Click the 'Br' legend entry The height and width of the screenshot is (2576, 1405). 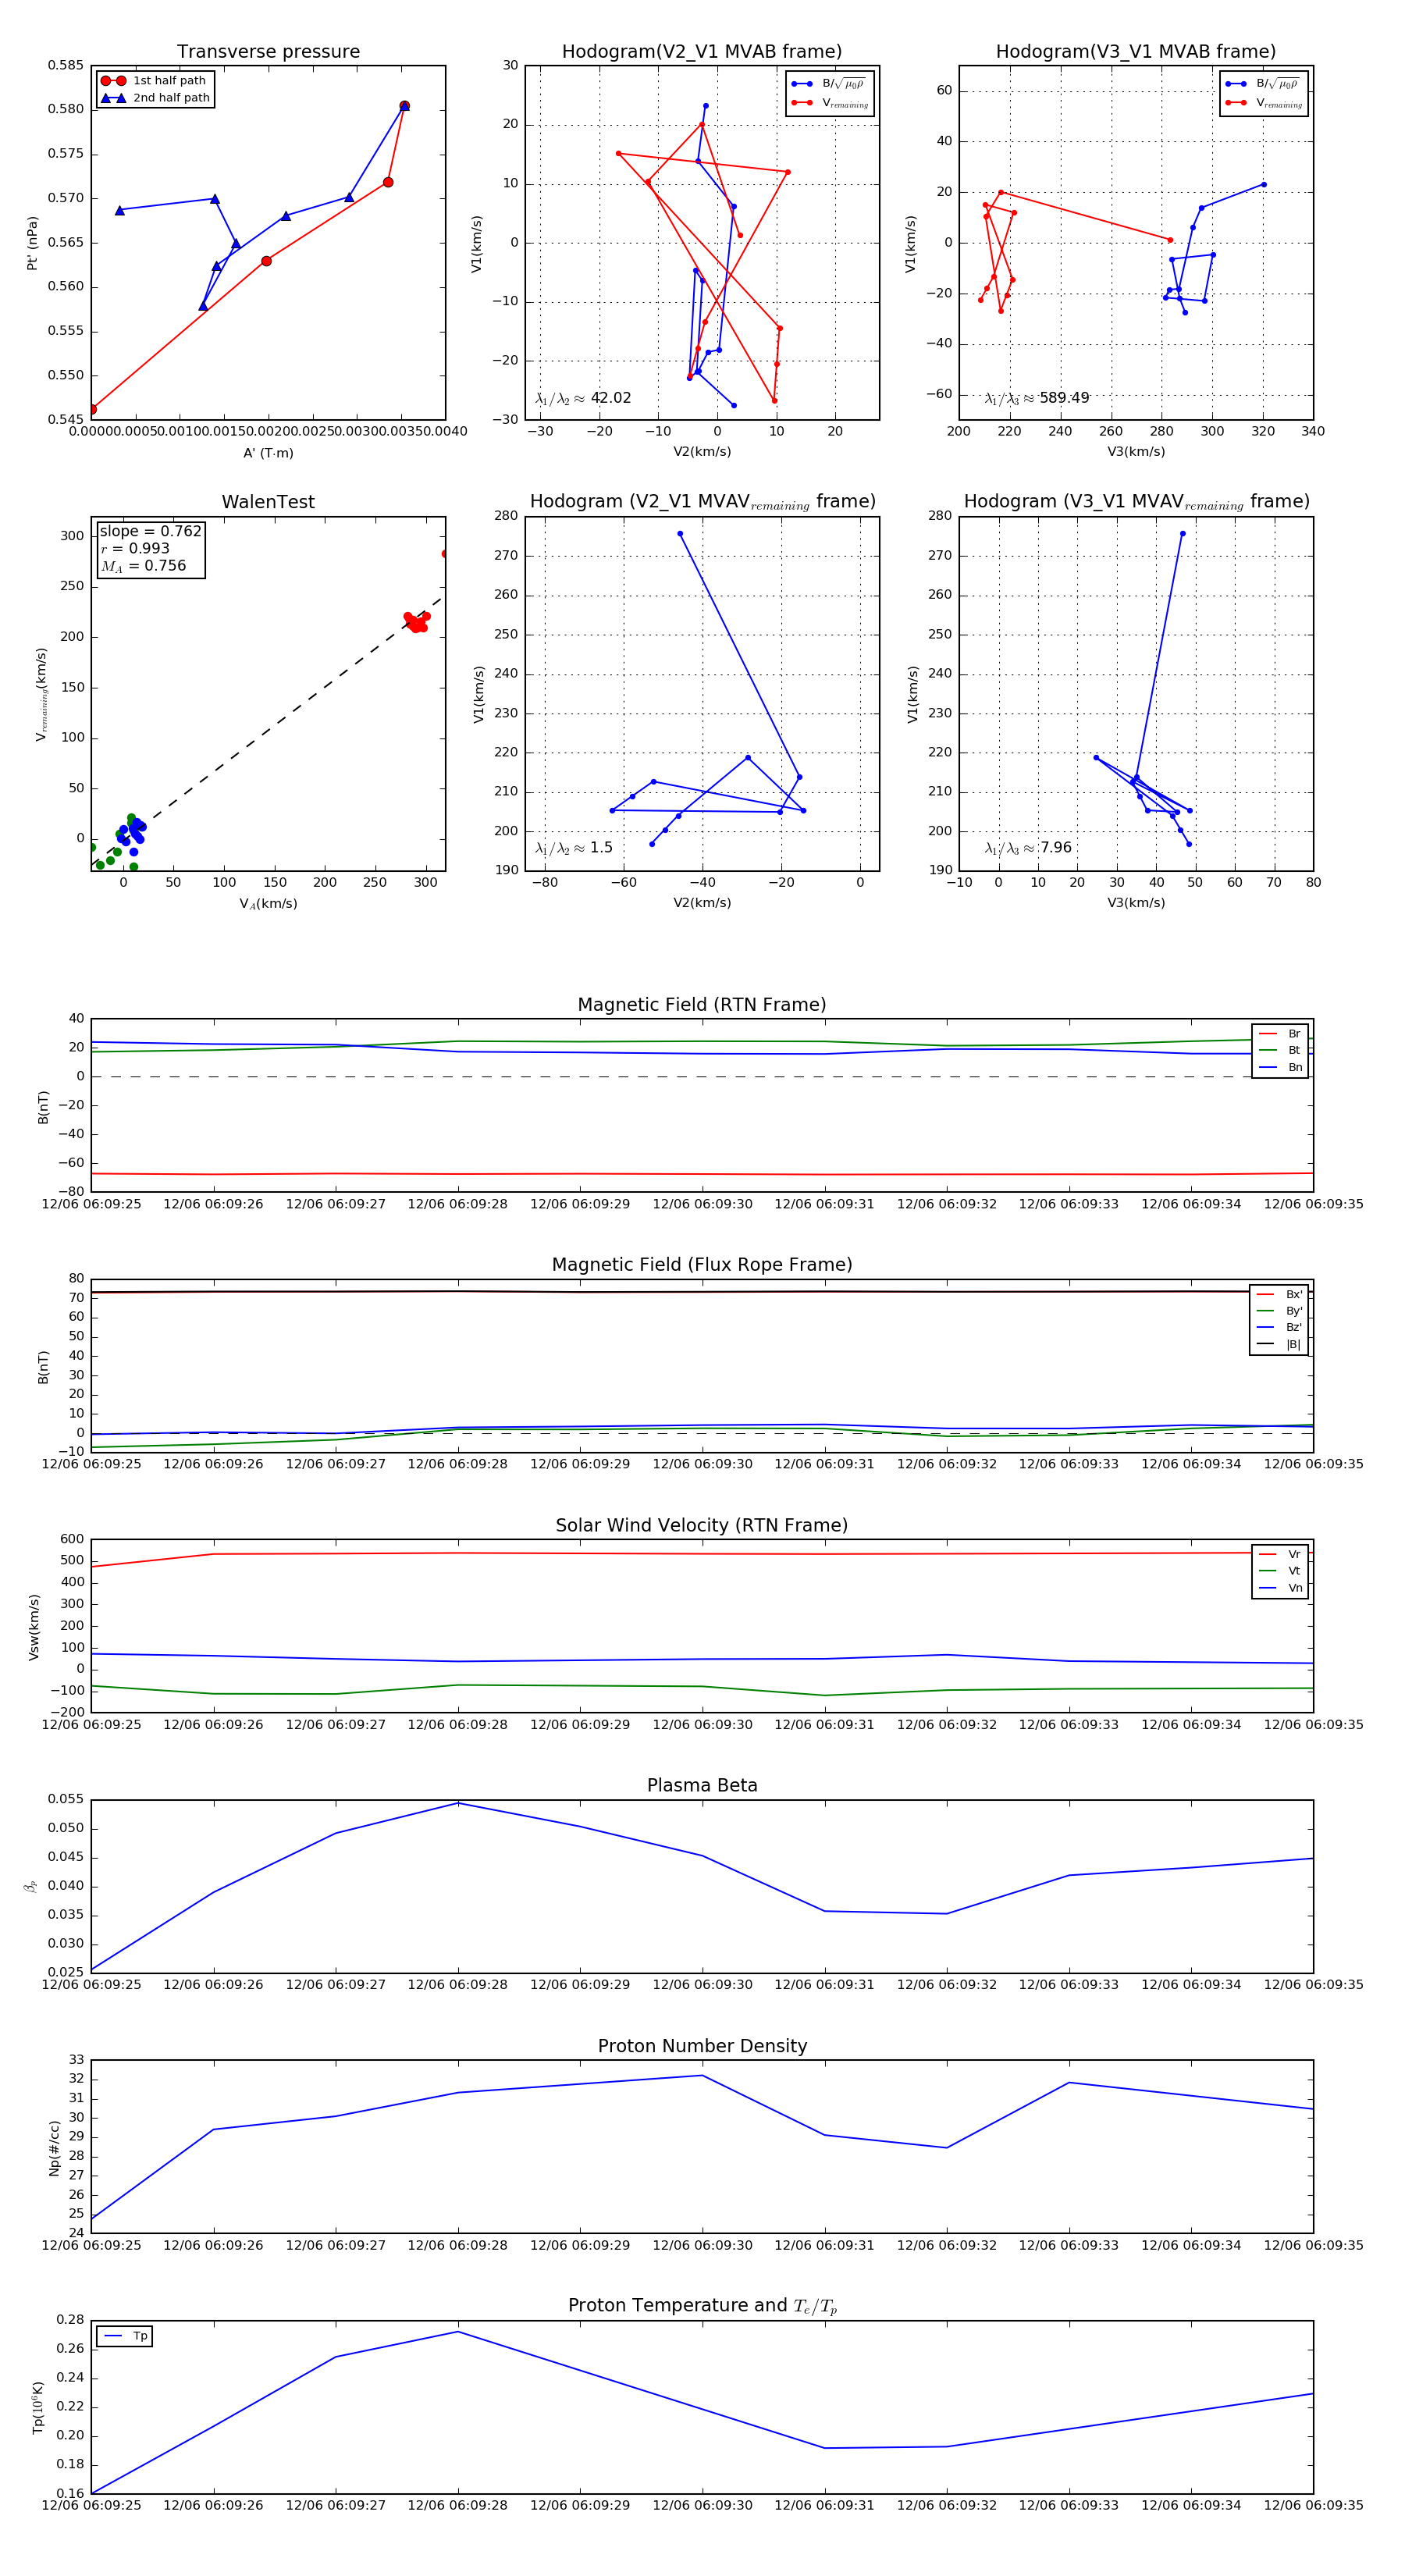(x=1280, y=1034)
